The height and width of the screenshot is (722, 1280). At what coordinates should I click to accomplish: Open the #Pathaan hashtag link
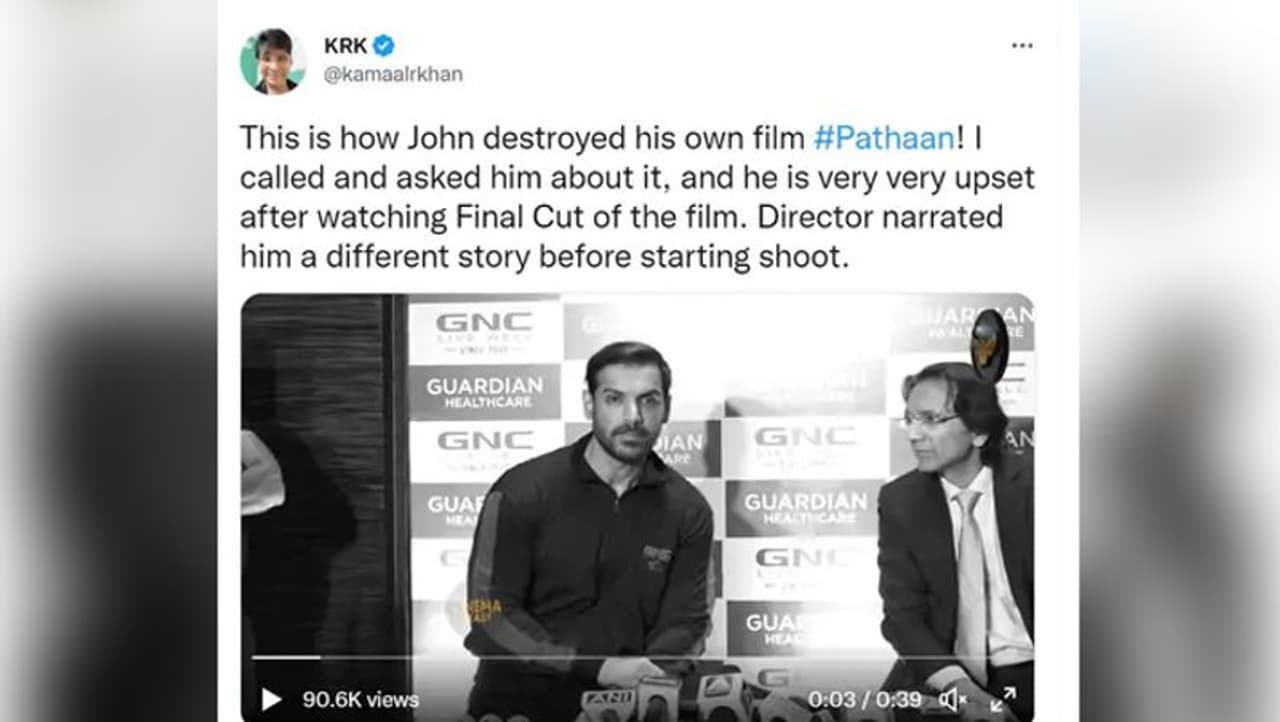(884, 138)
